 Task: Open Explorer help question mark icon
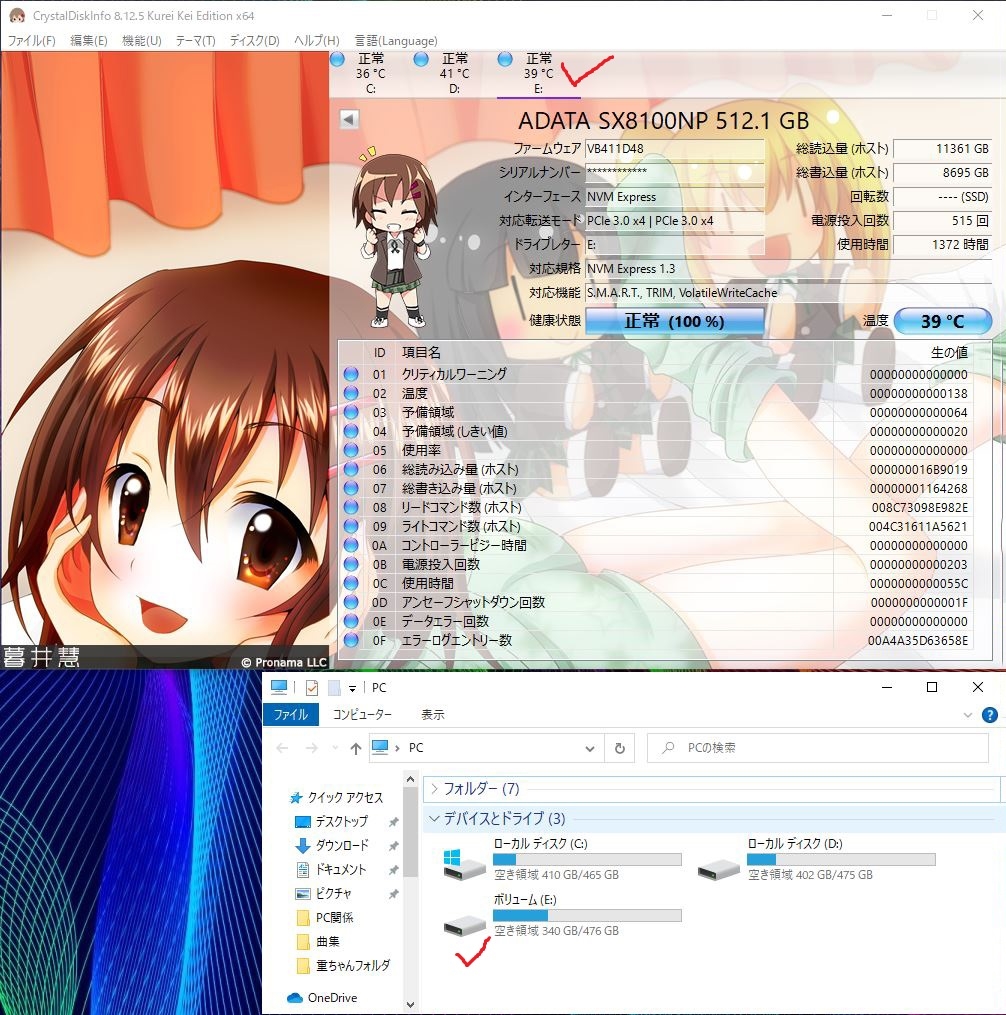pos(989,715)
